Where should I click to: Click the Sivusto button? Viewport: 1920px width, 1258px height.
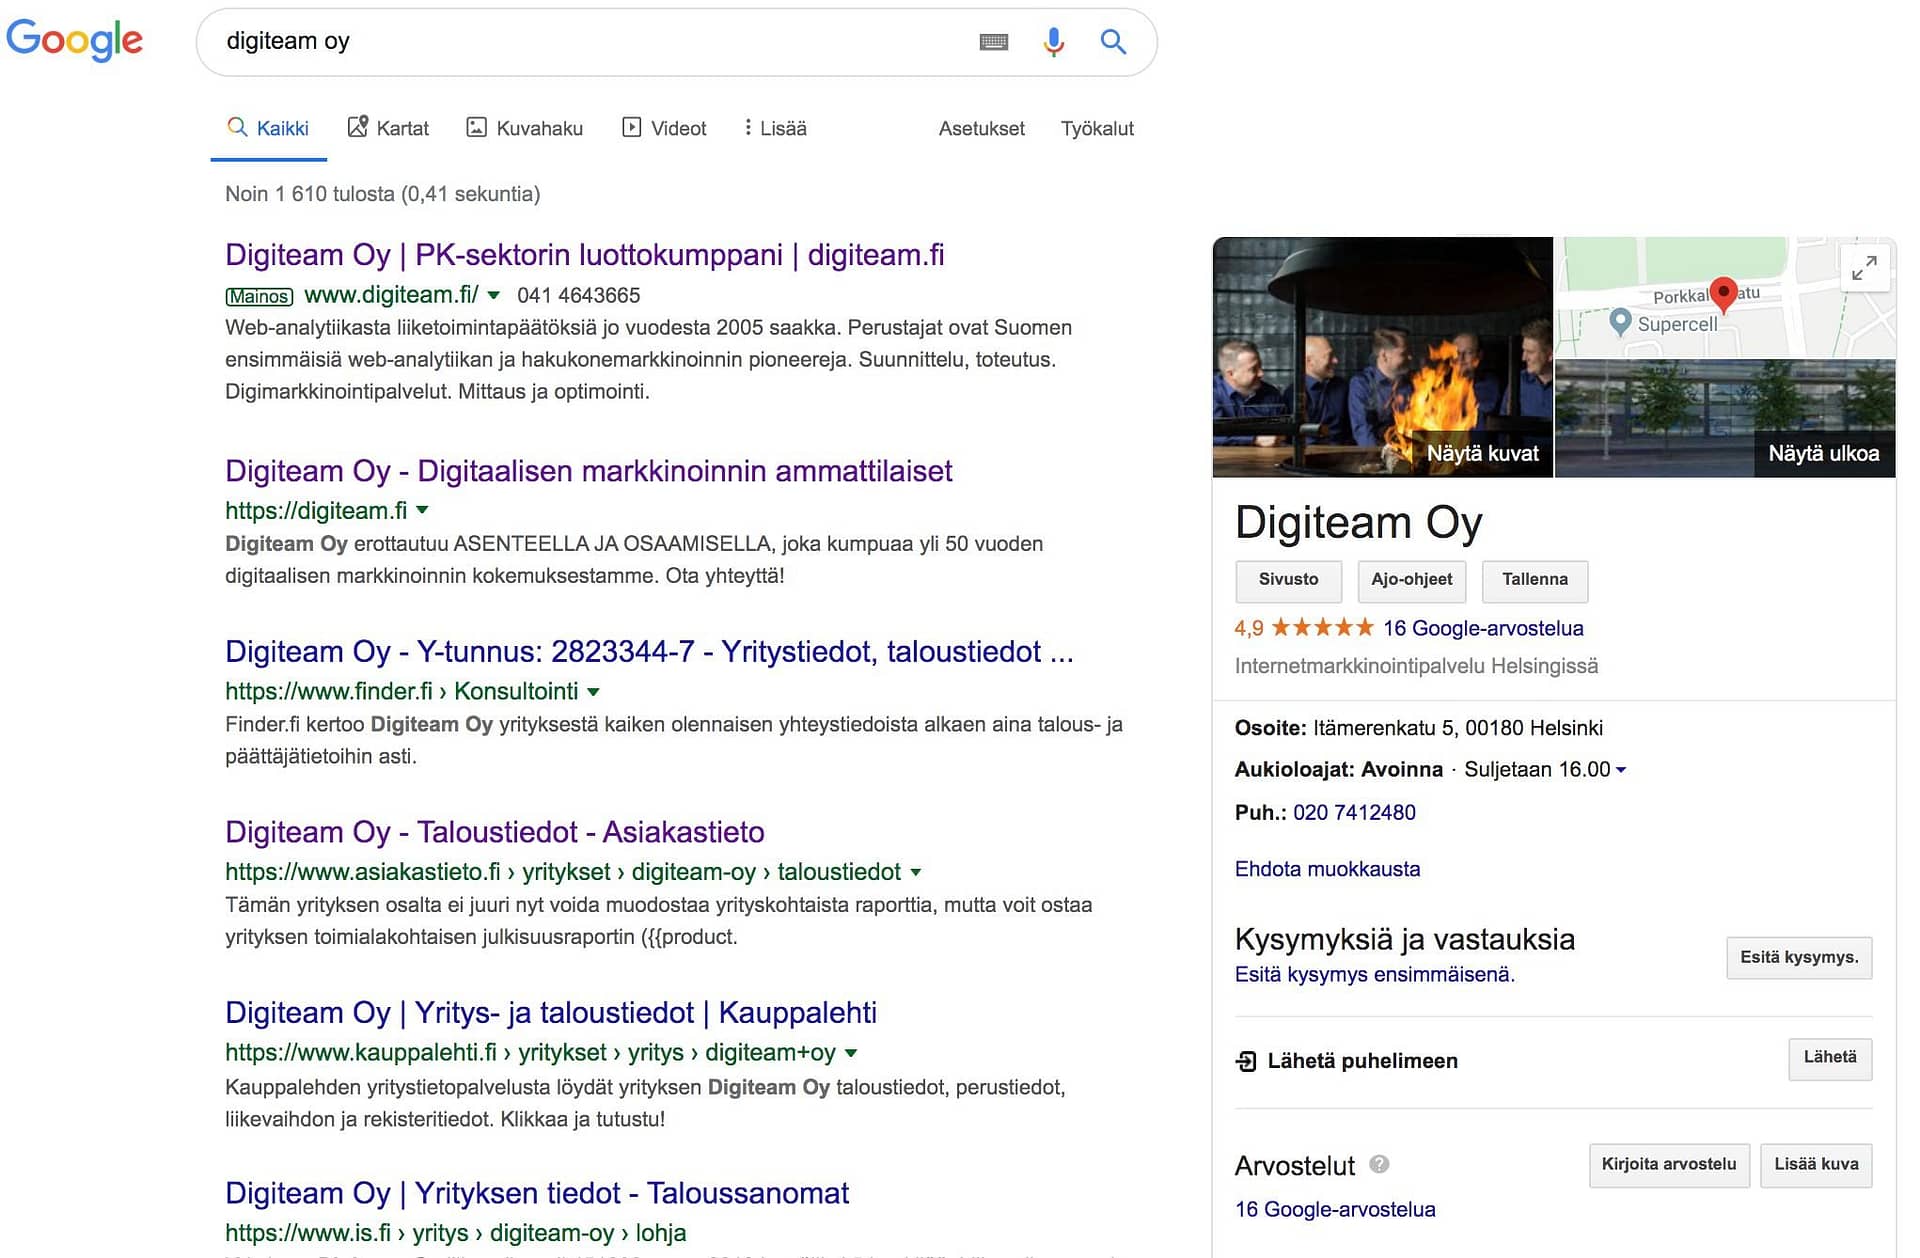pos(1288,581)
